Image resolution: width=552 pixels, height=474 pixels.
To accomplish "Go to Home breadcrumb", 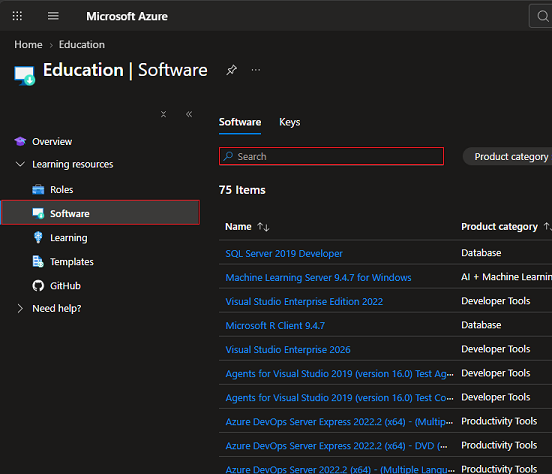I will [x=28, y=45].
